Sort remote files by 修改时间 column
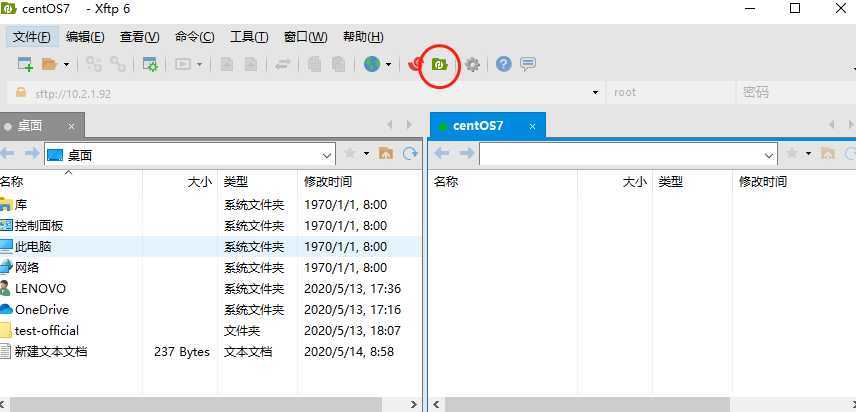This screenshot has height=412, width=856. tap(794, 182)
